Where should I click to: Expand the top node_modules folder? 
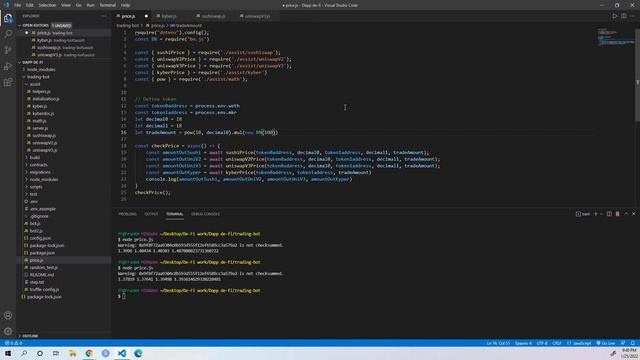pyautogui.click(x=41, y=70)
